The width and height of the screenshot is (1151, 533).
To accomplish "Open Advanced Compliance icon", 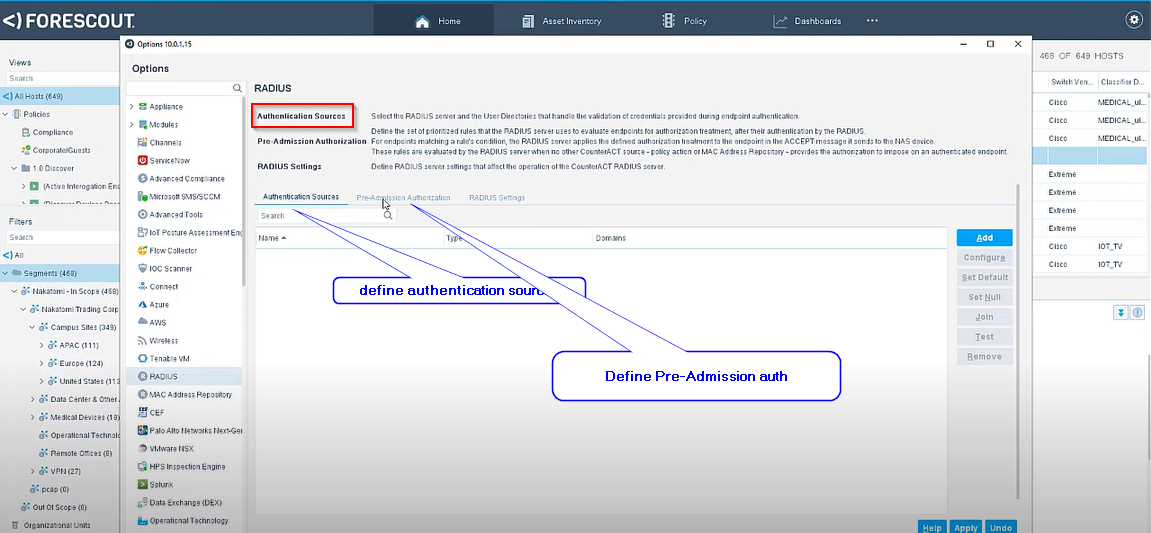I will (142, 178).
